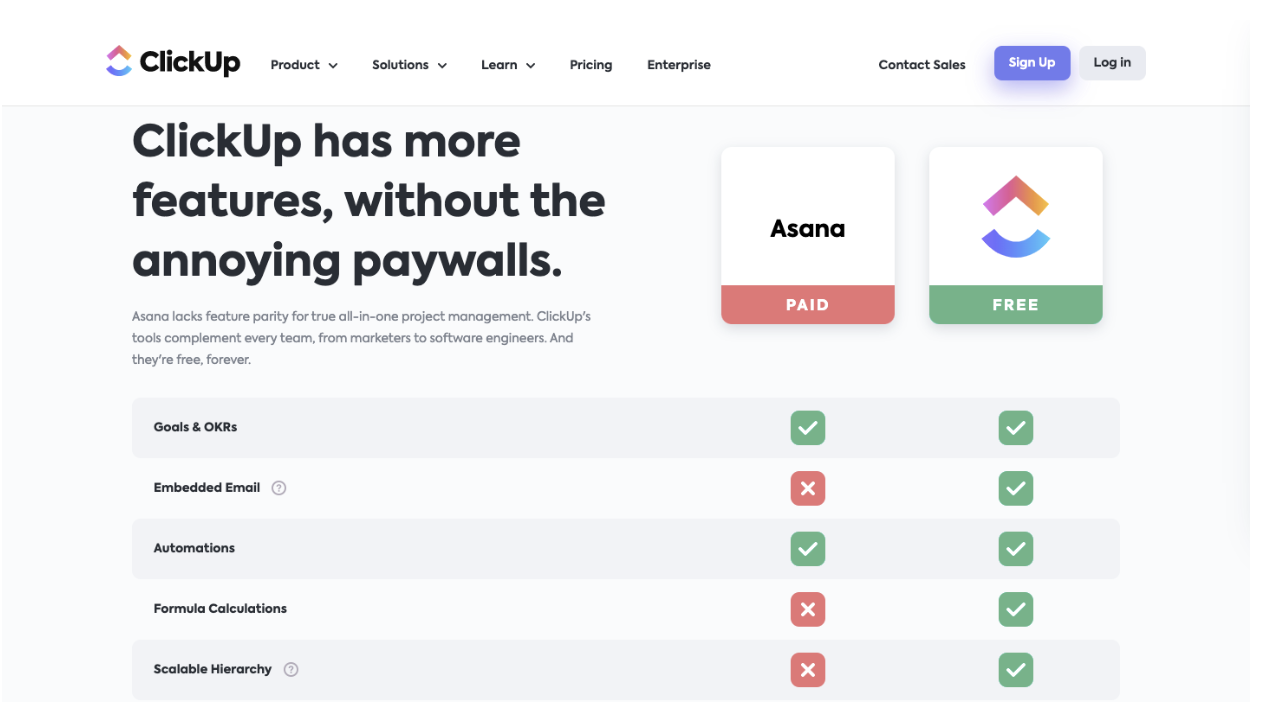The height and width of the screenshot is (718, 1264).
Task: Click the Log in button
Action: tap(1112, 63)
